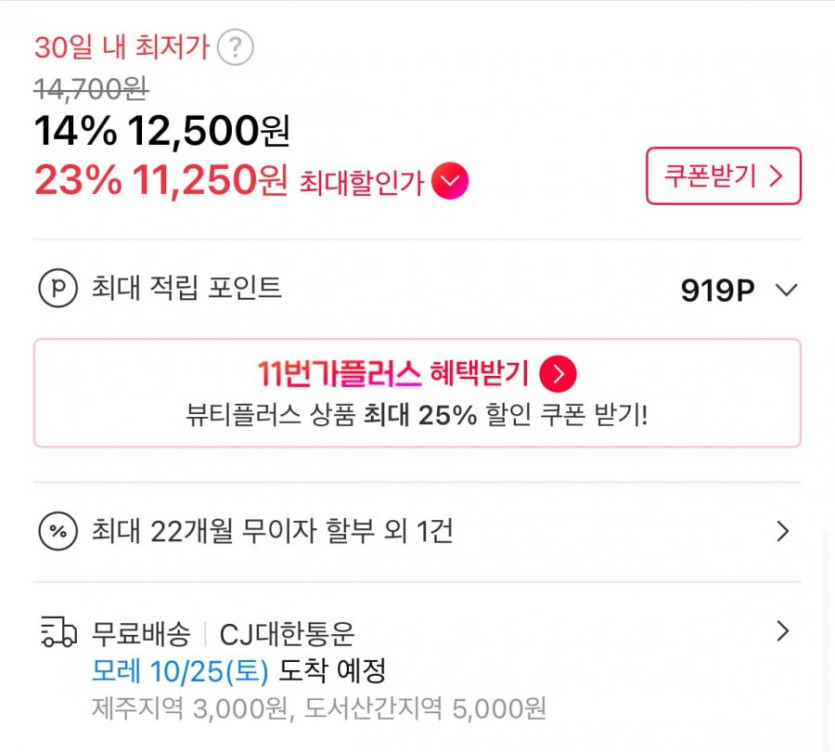This screenshot has height=752, width=835.
Task: Click the 30일 내 최저가 label
Action: pos(121,47)
